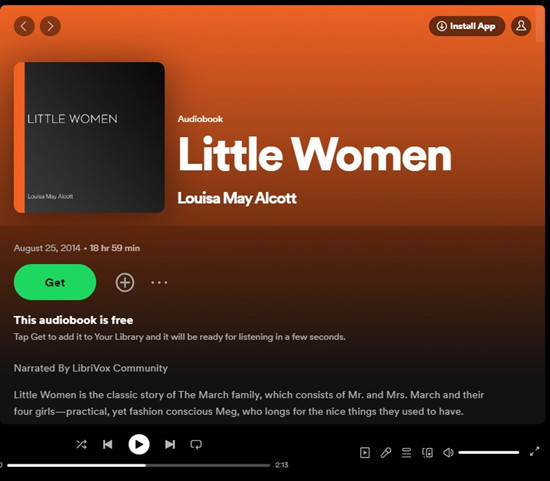Seek within the playback progress bar
This screenshot has height=481, width=550.
coord(139,465)
